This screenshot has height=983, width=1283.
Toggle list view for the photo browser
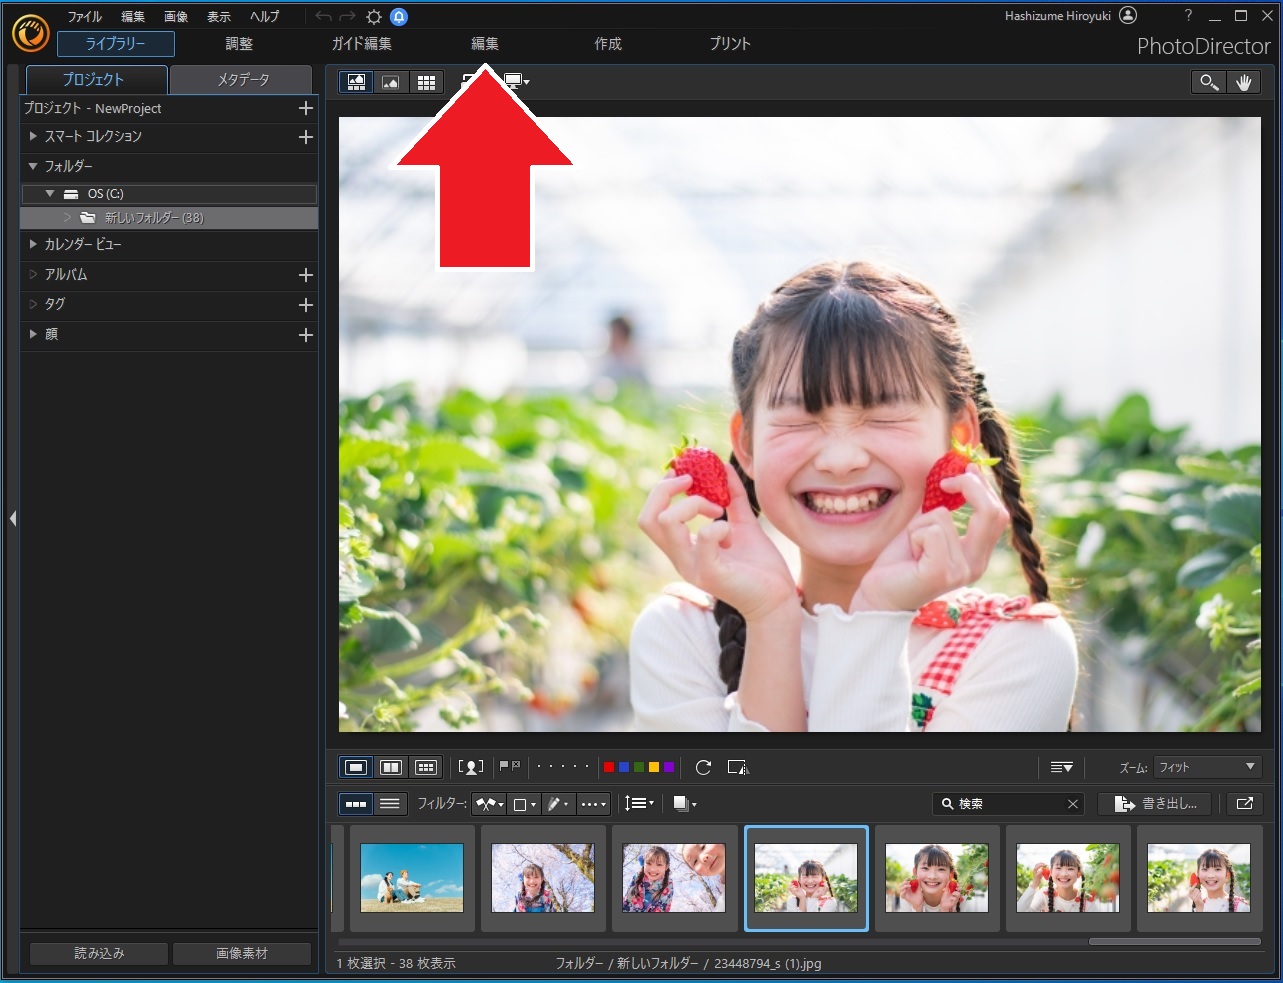[x=390, y=803]
